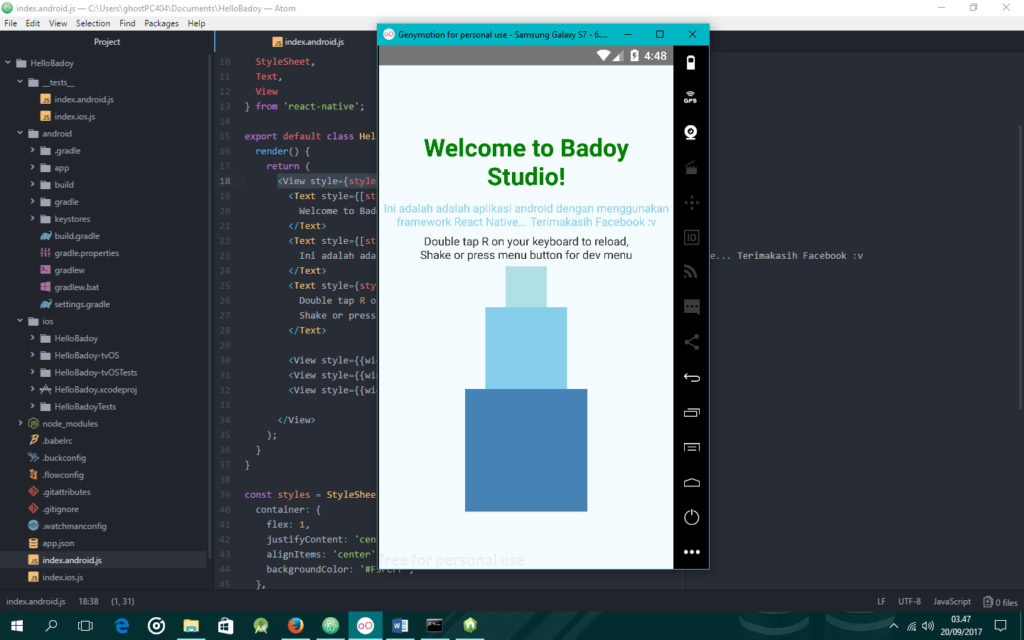Click the UTF-8 encoding selector

click(909, 601)
